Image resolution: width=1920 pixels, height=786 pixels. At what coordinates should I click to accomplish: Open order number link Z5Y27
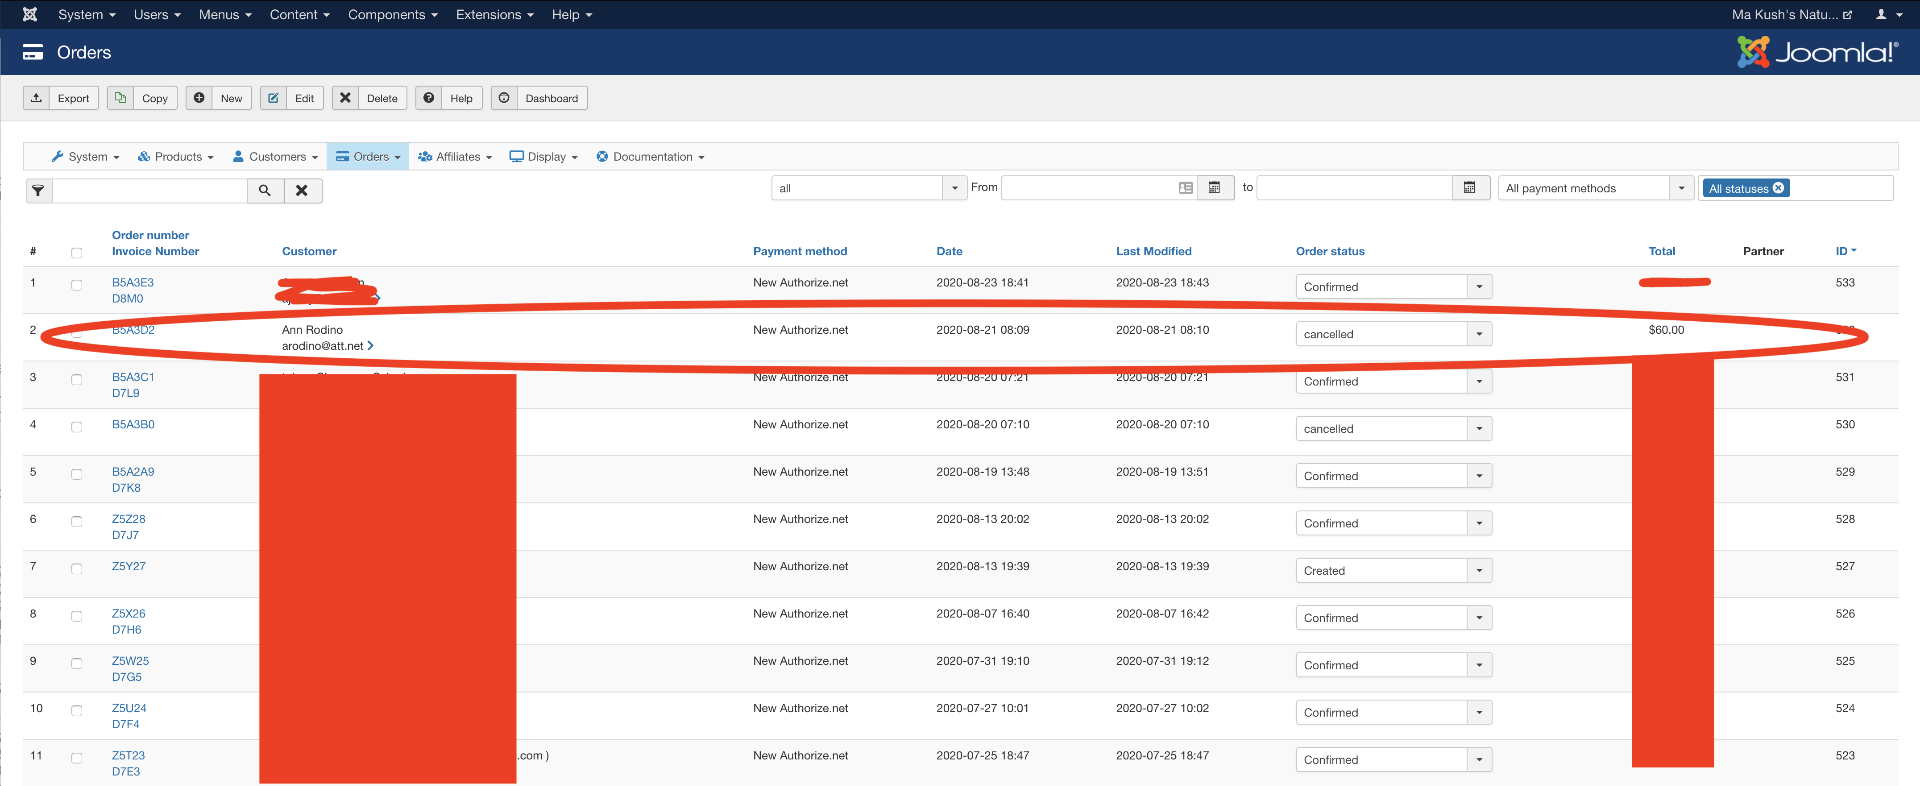point(129,566)
